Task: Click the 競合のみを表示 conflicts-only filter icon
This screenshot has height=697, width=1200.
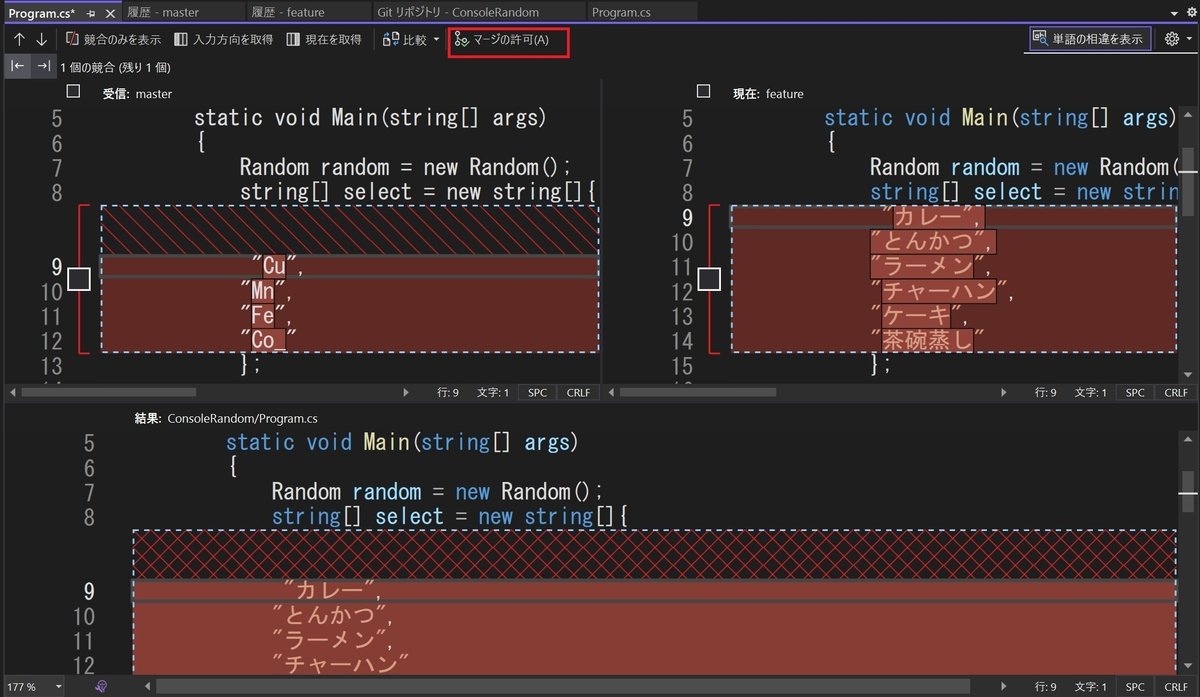Action: pos(72,38)
